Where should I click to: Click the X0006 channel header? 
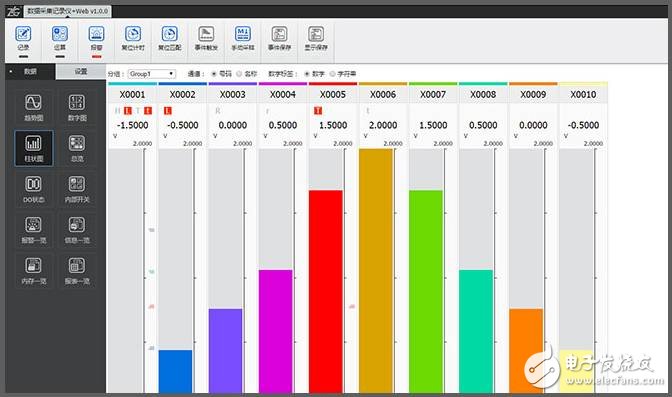point(383,94)
